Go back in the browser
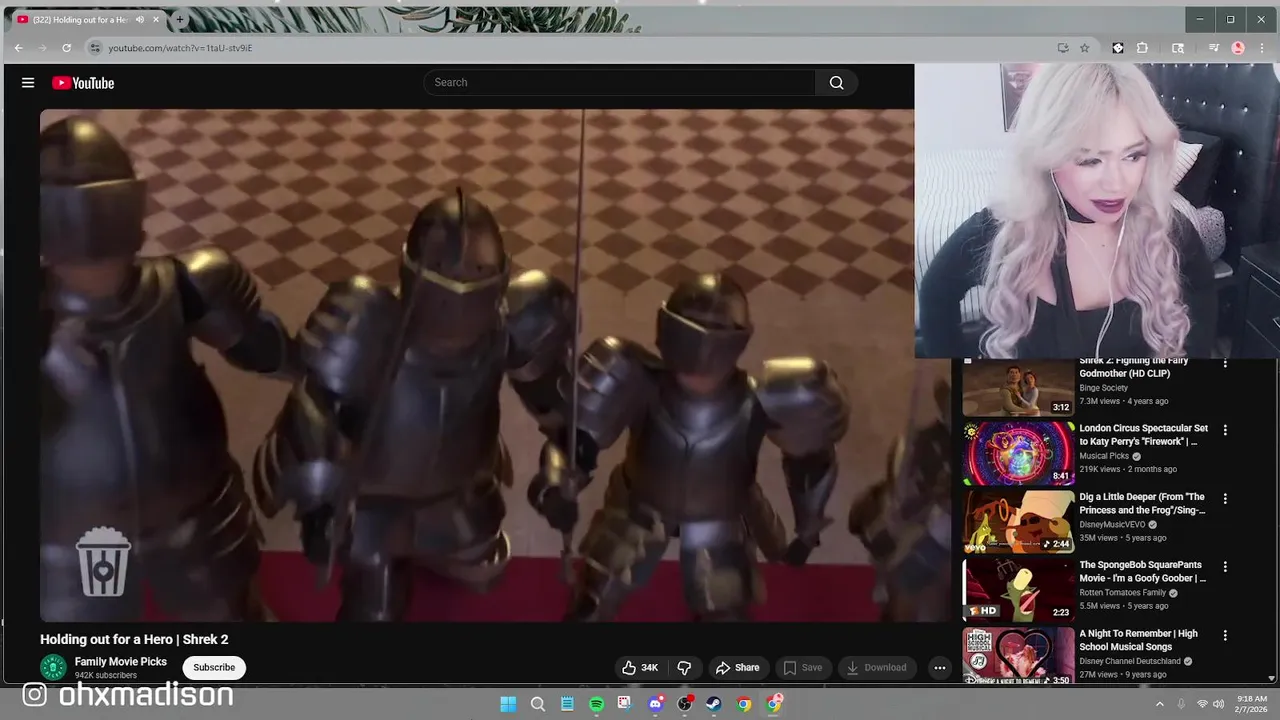The image size is (1280, 720). click(18, 48)
